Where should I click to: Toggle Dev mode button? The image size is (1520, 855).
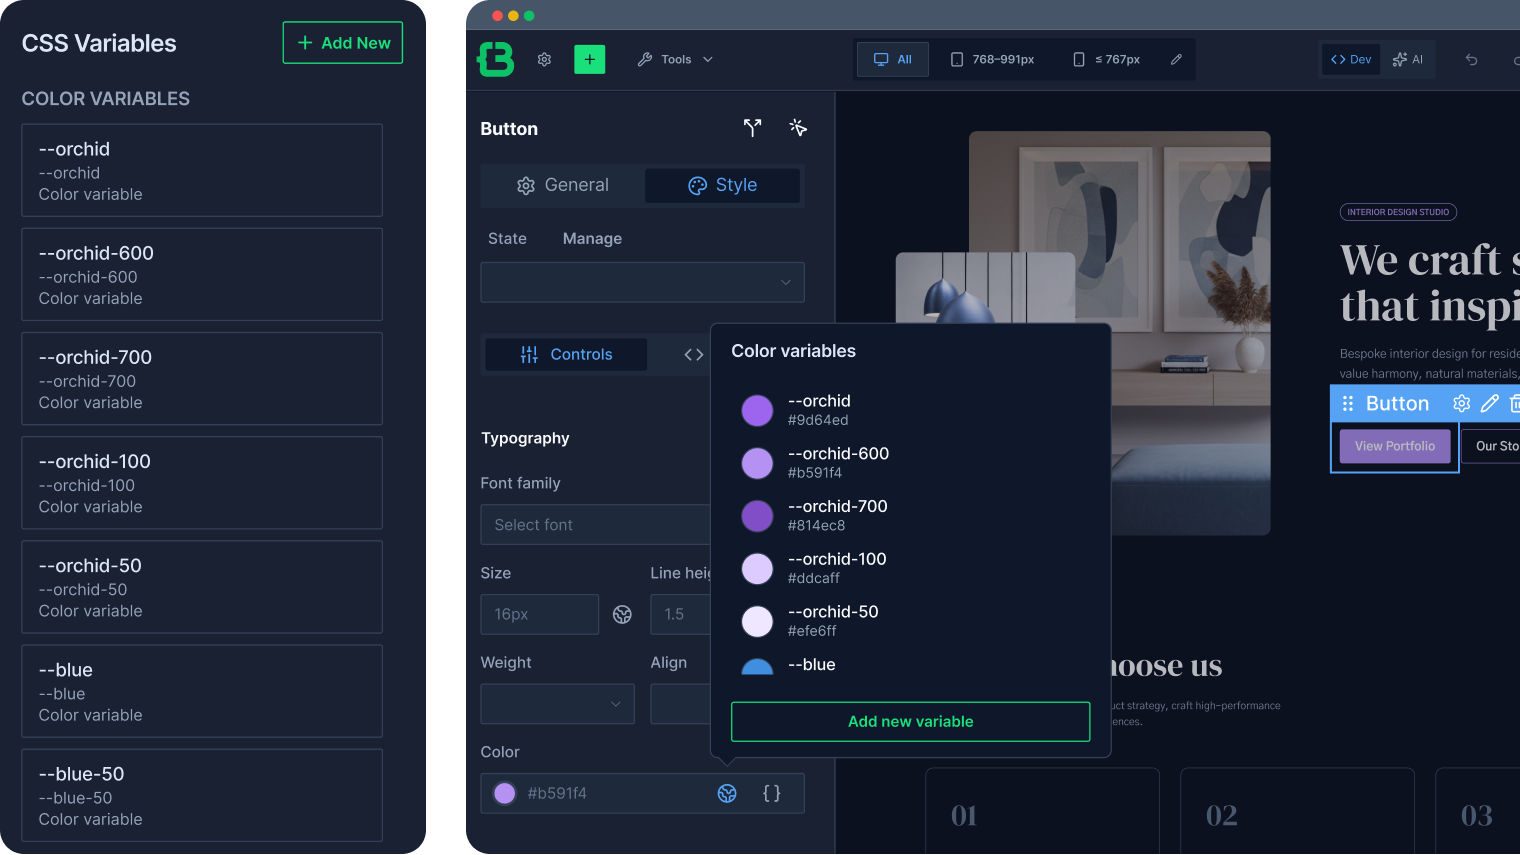[1351, 60]
